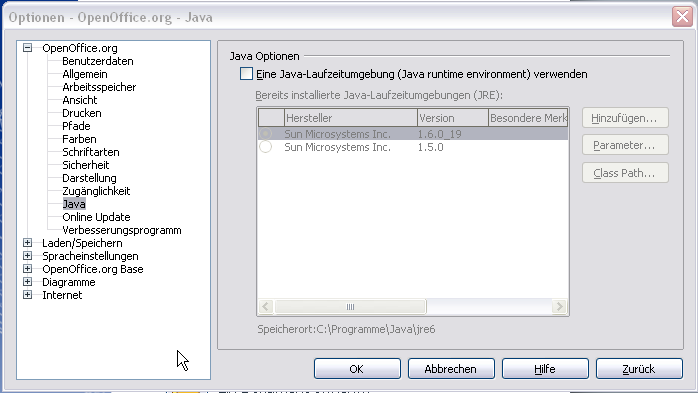The width and height of the screenshot is (698, 393).
Task: Expand the OpenOffice.org Base node
Action: pos(28,269)
